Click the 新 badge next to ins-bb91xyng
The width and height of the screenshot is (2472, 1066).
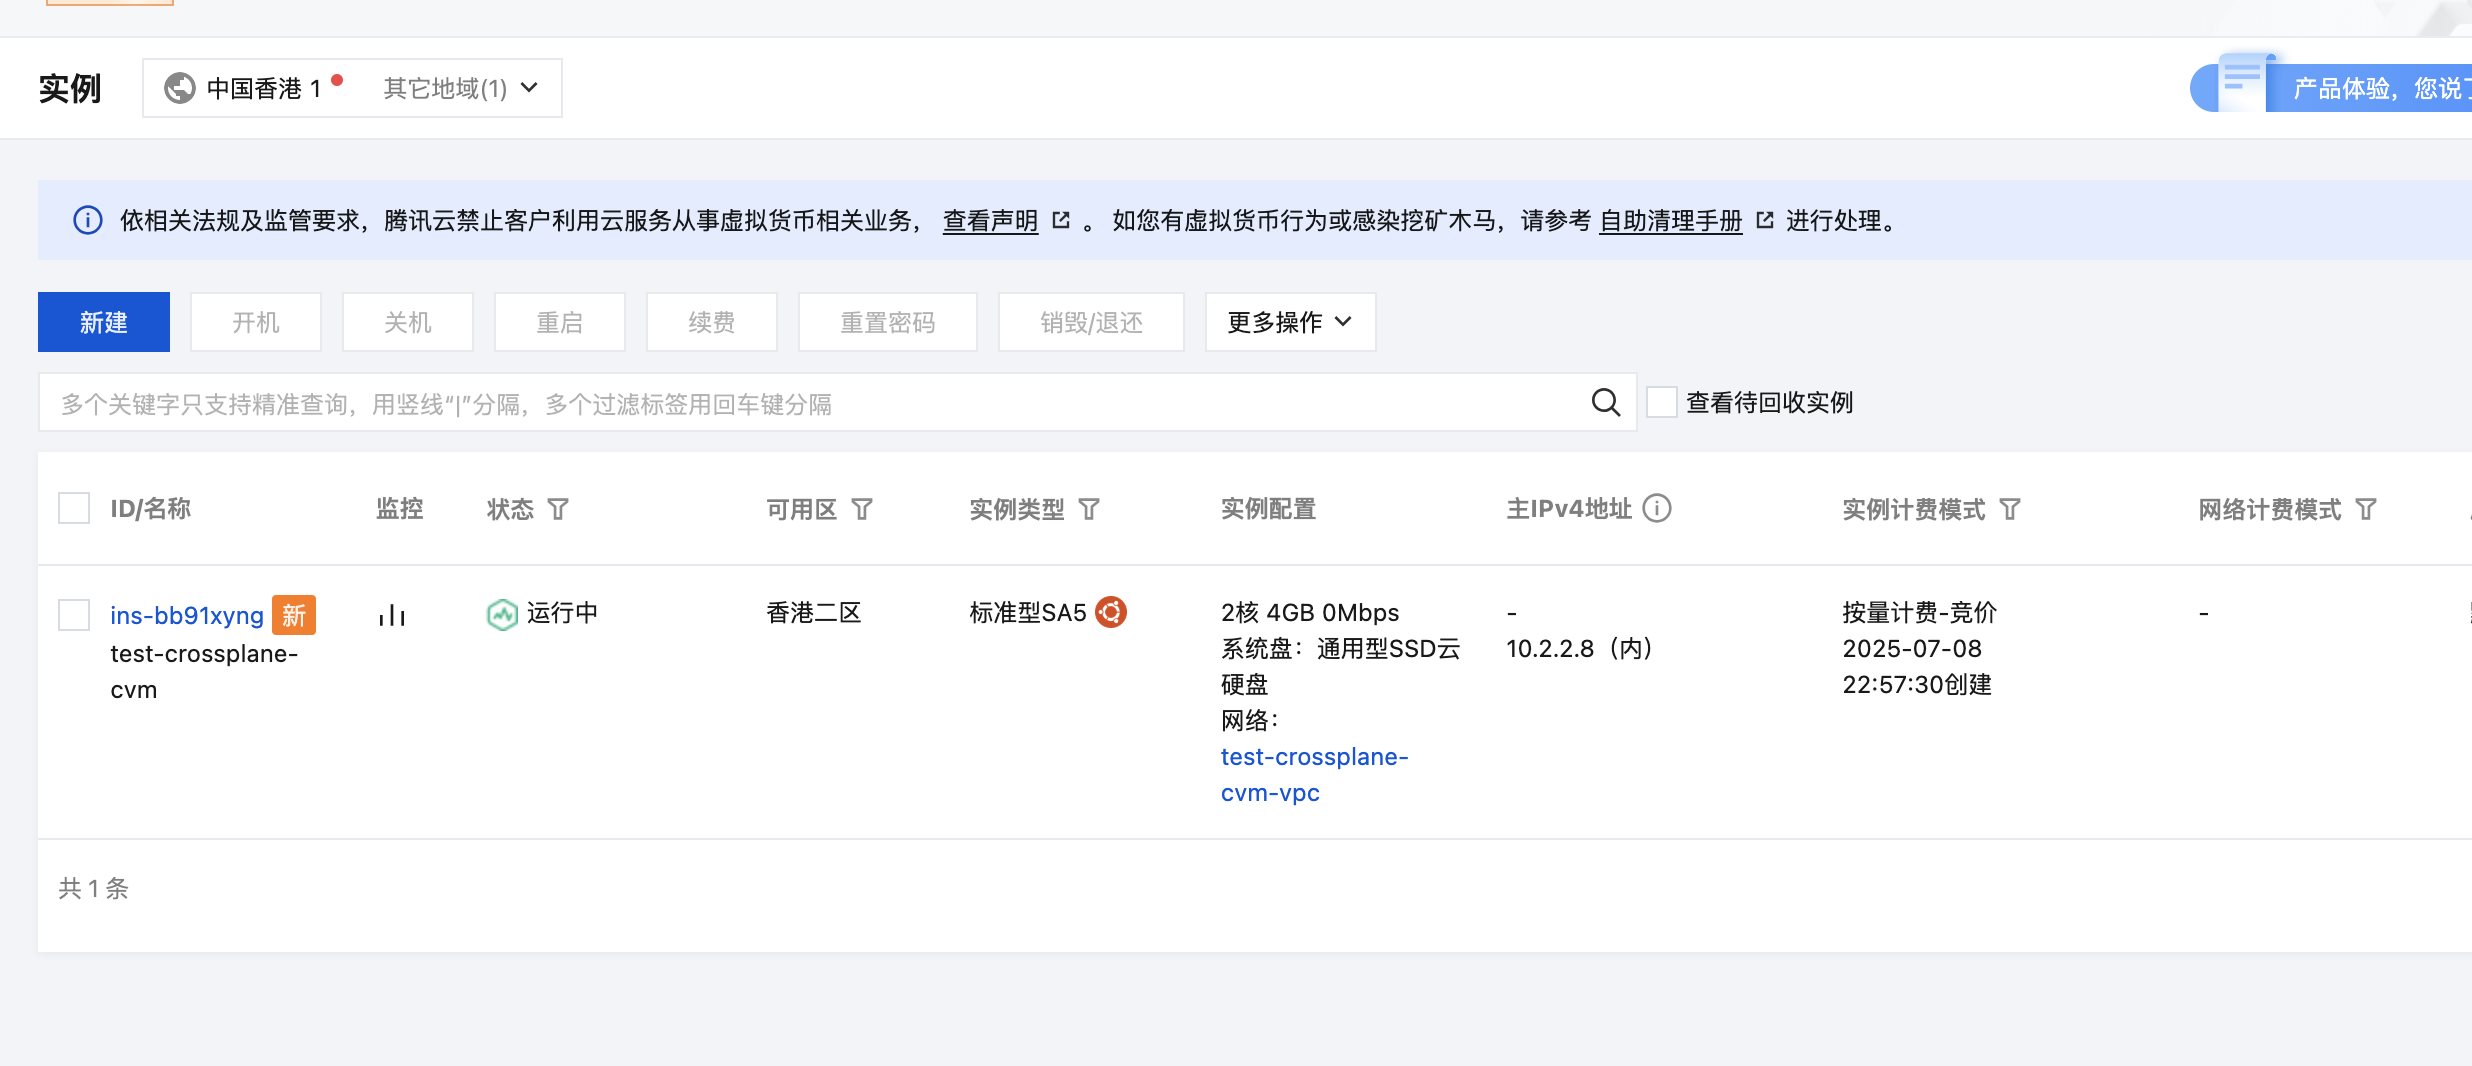294,615
